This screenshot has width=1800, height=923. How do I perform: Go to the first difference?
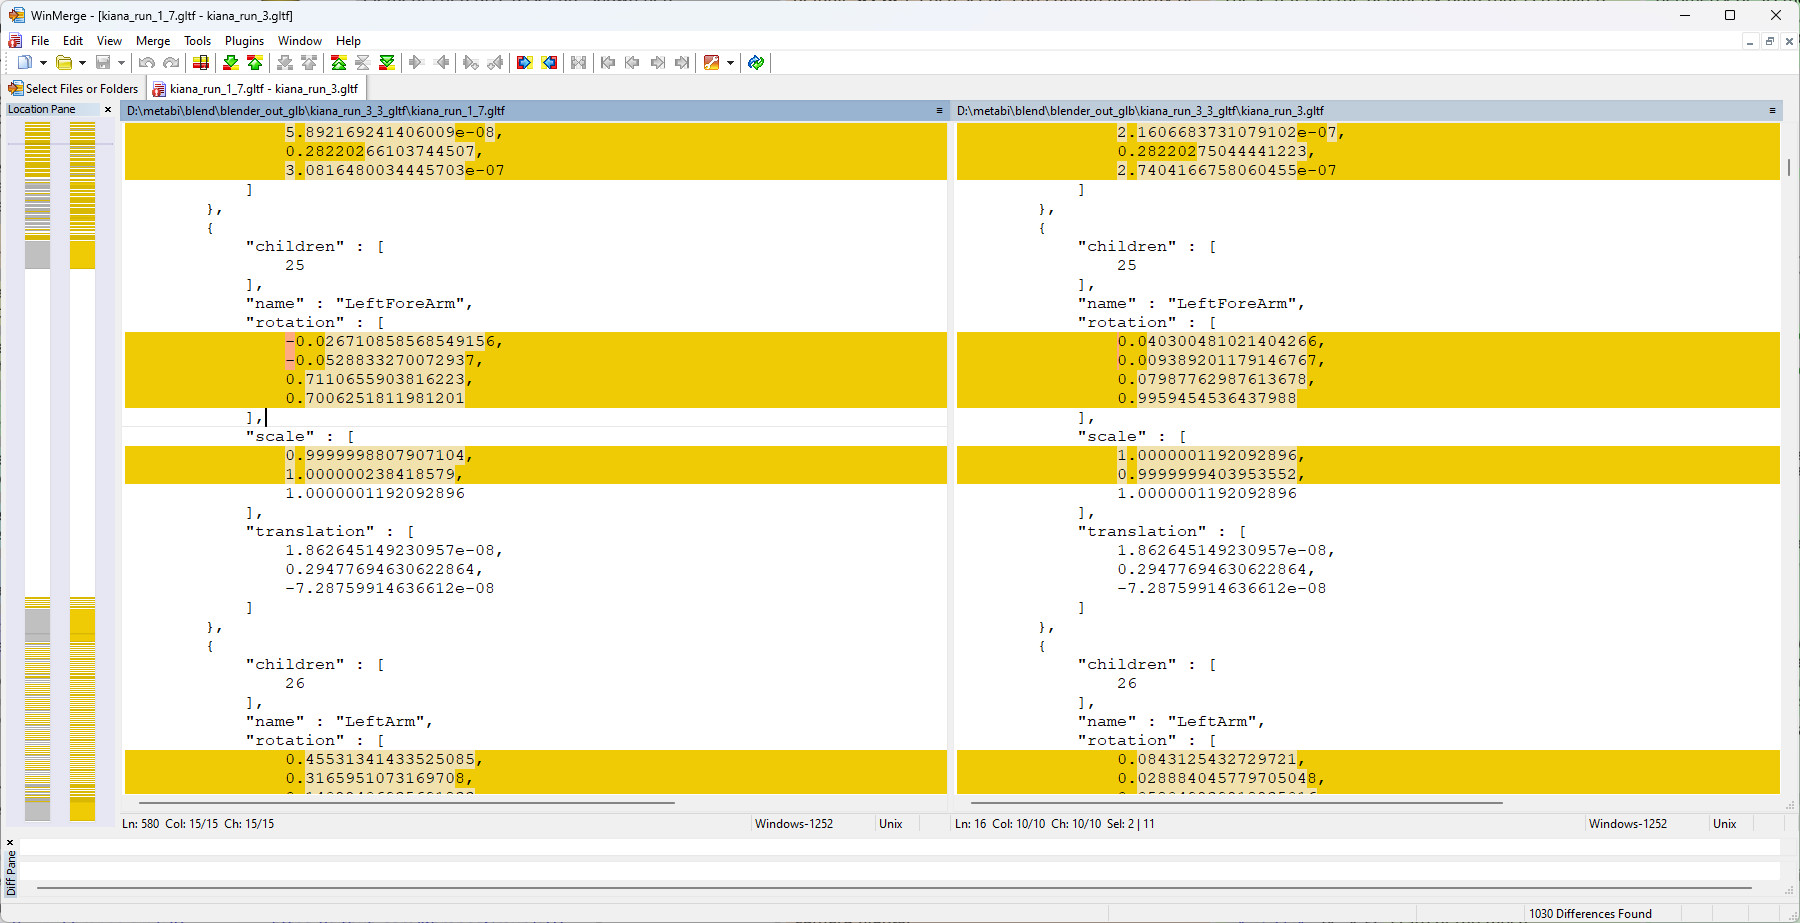point(339,63)
